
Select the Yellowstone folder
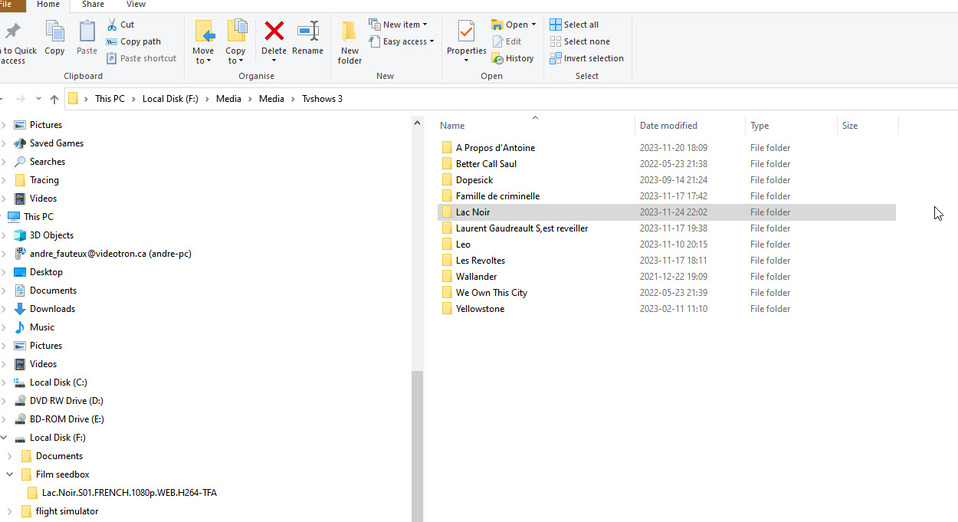tap(480, 309)
